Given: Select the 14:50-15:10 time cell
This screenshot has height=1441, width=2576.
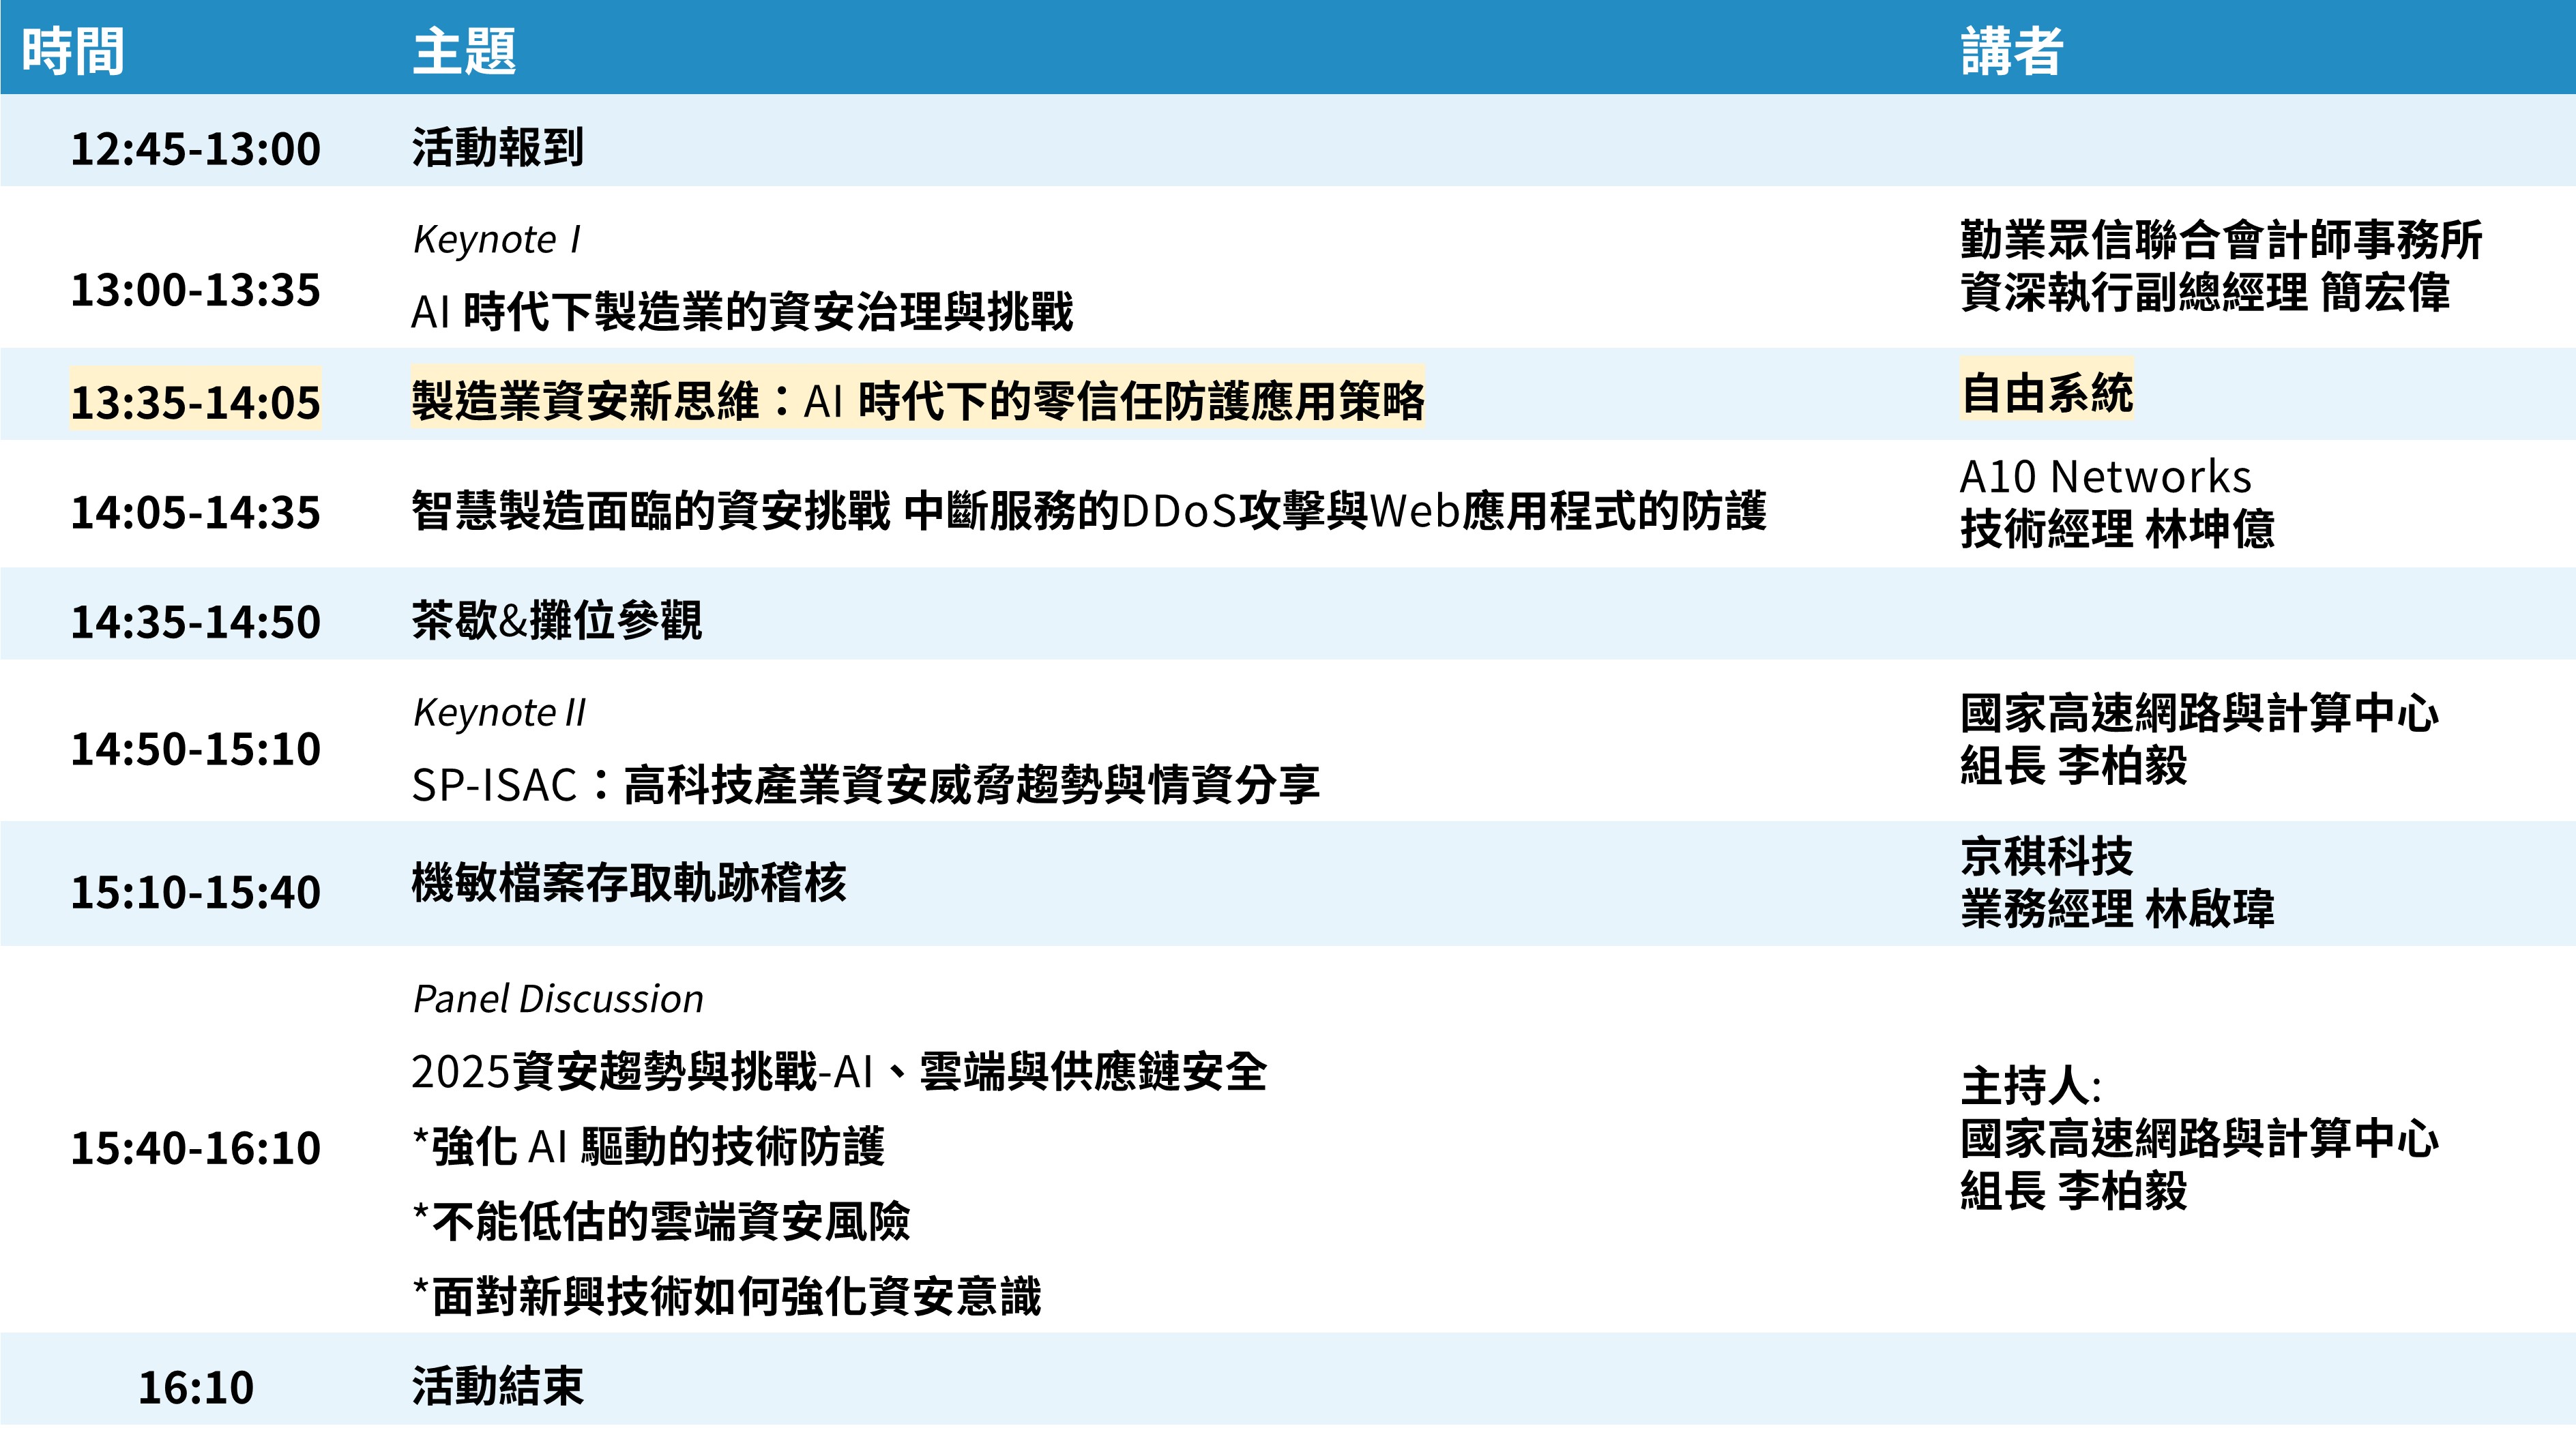Looking at the screenshot, I should tap(196, 749).
